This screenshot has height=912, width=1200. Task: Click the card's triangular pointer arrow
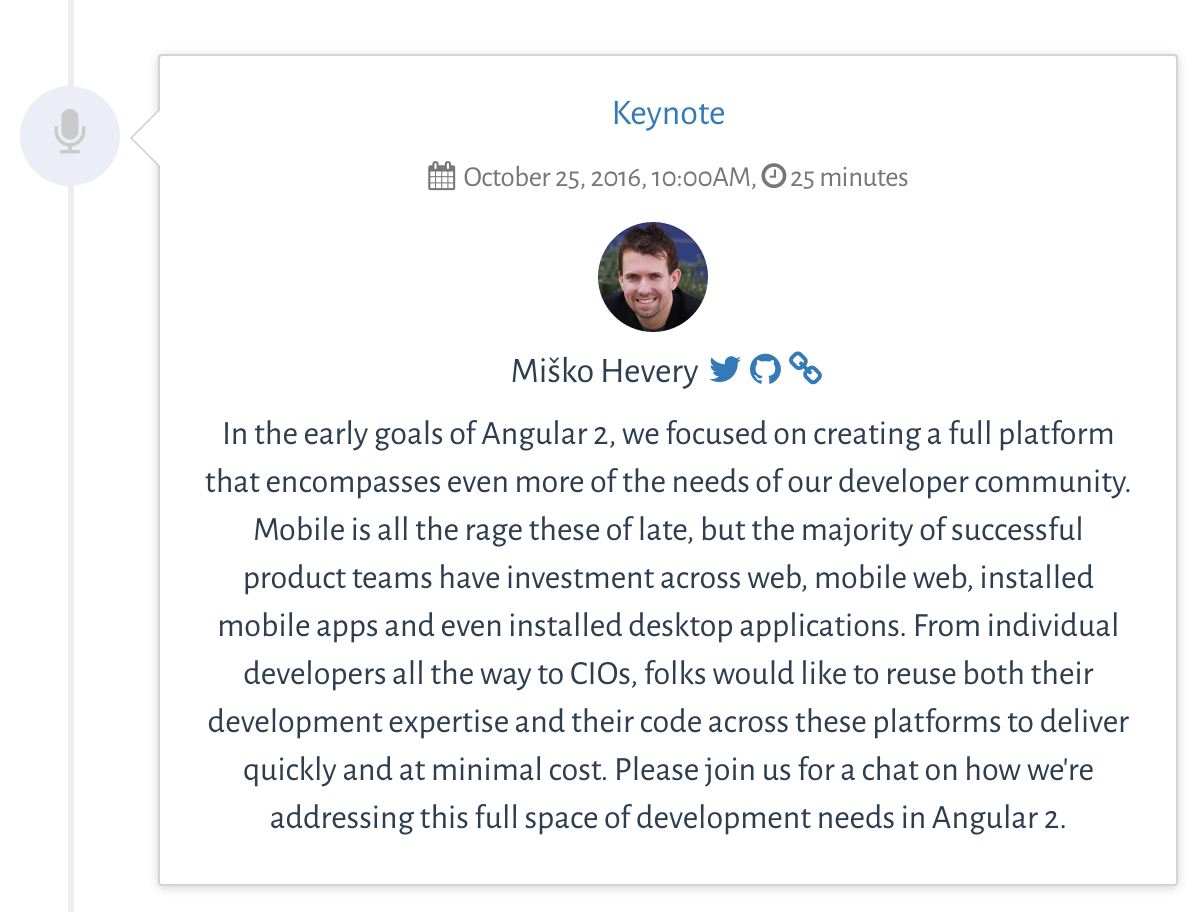tap(146, 137)
